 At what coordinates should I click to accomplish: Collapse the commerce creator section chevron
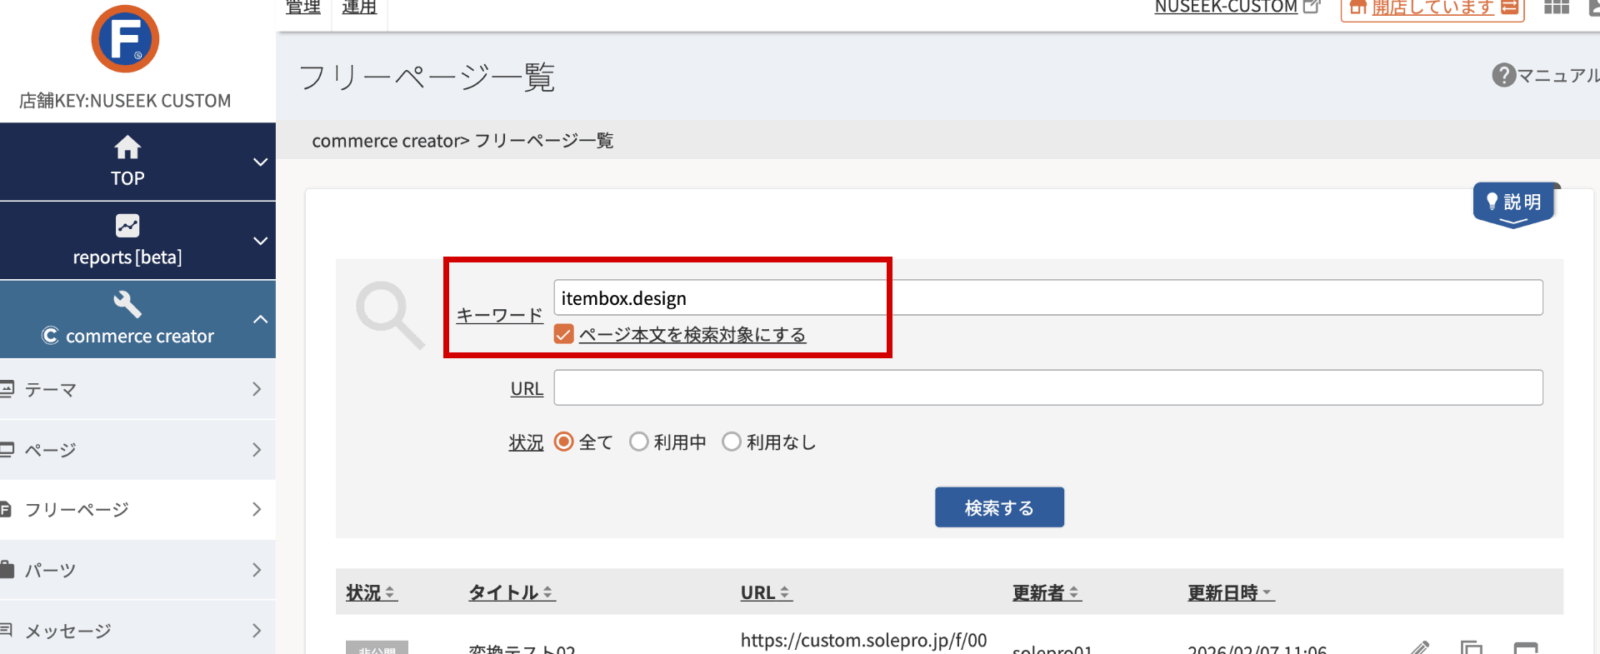pos(260,320)
